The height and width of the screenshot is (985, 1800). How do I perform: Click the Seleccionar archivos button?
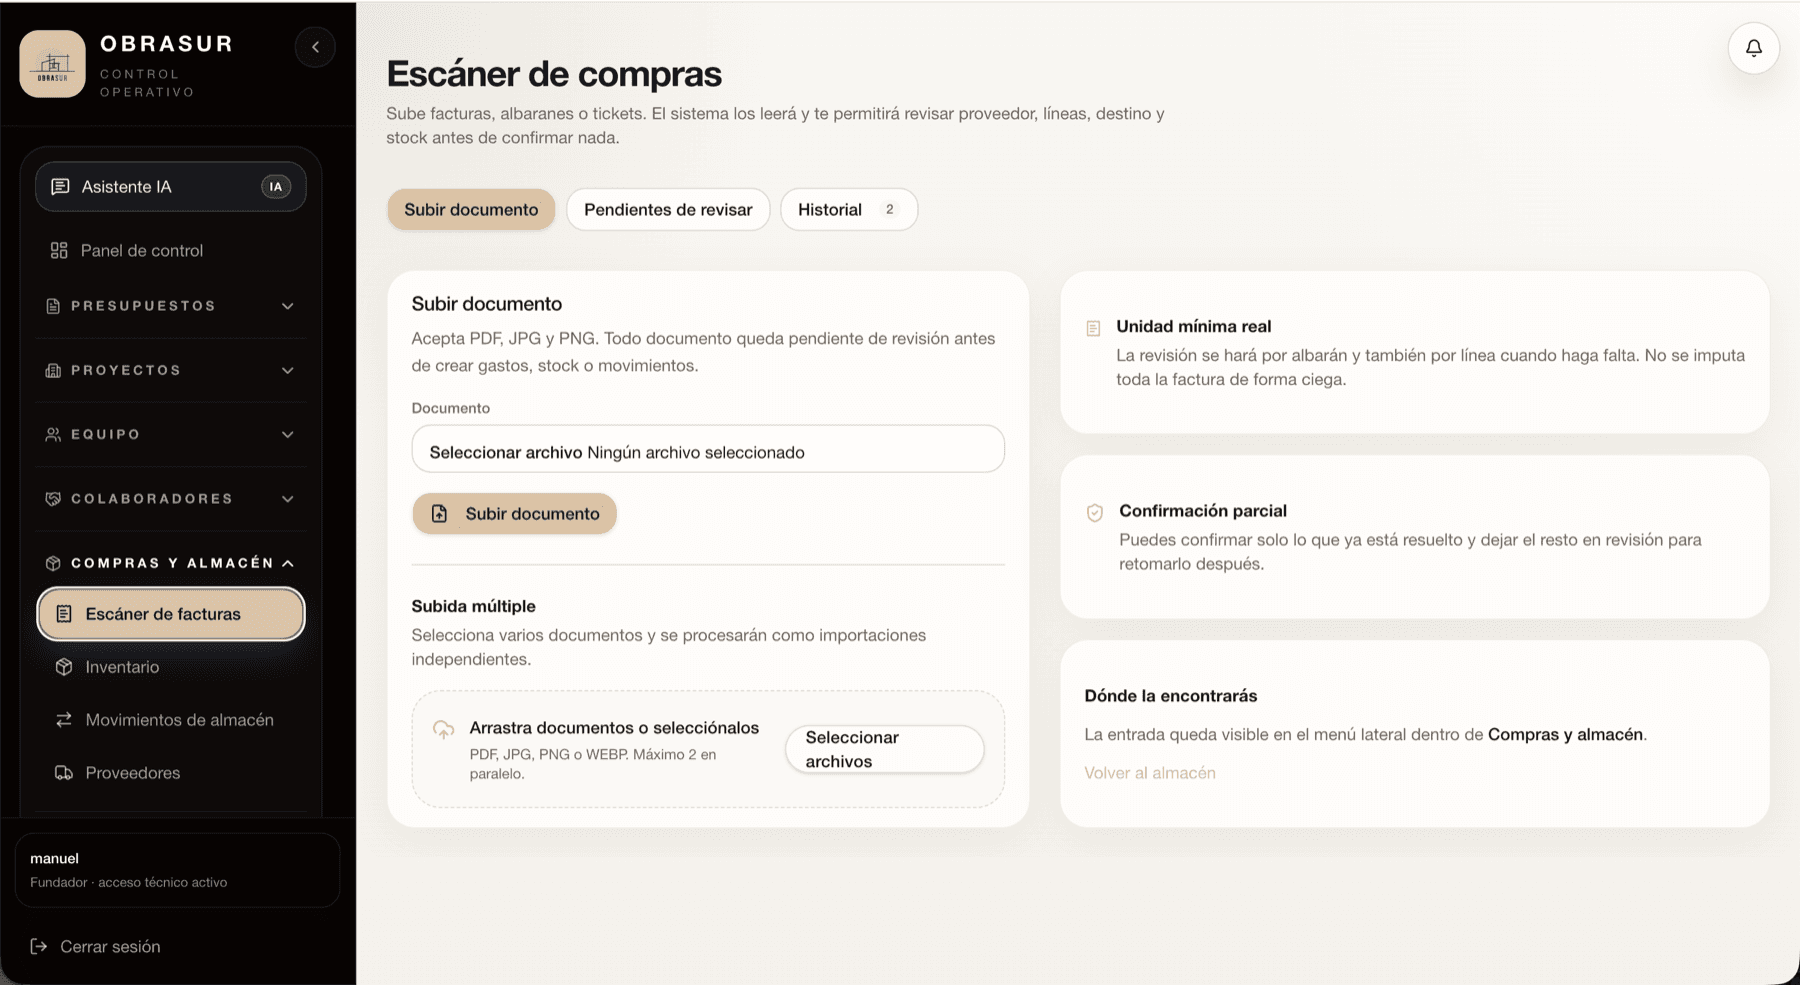[884, 749]
